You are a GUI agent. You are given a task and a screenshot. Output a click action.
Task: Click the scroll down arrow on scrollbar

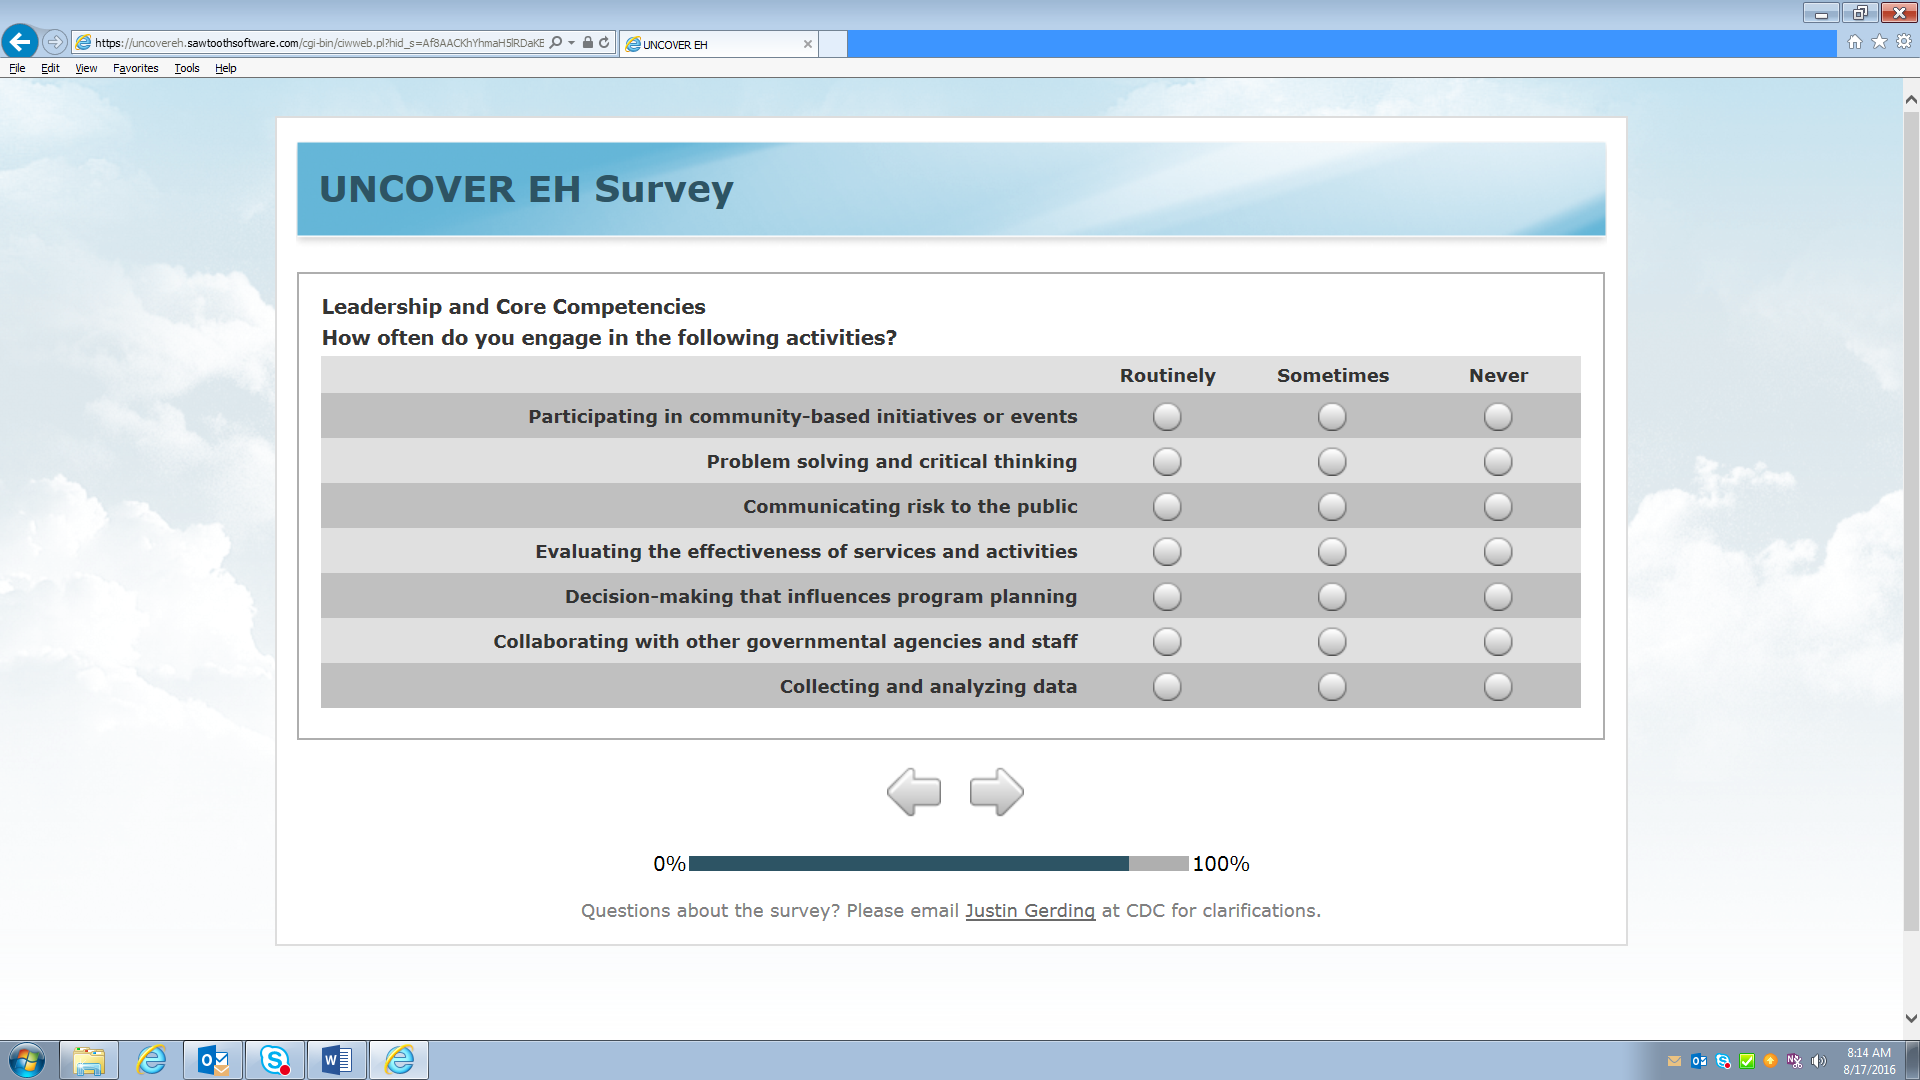(x=1911, y=1019)
